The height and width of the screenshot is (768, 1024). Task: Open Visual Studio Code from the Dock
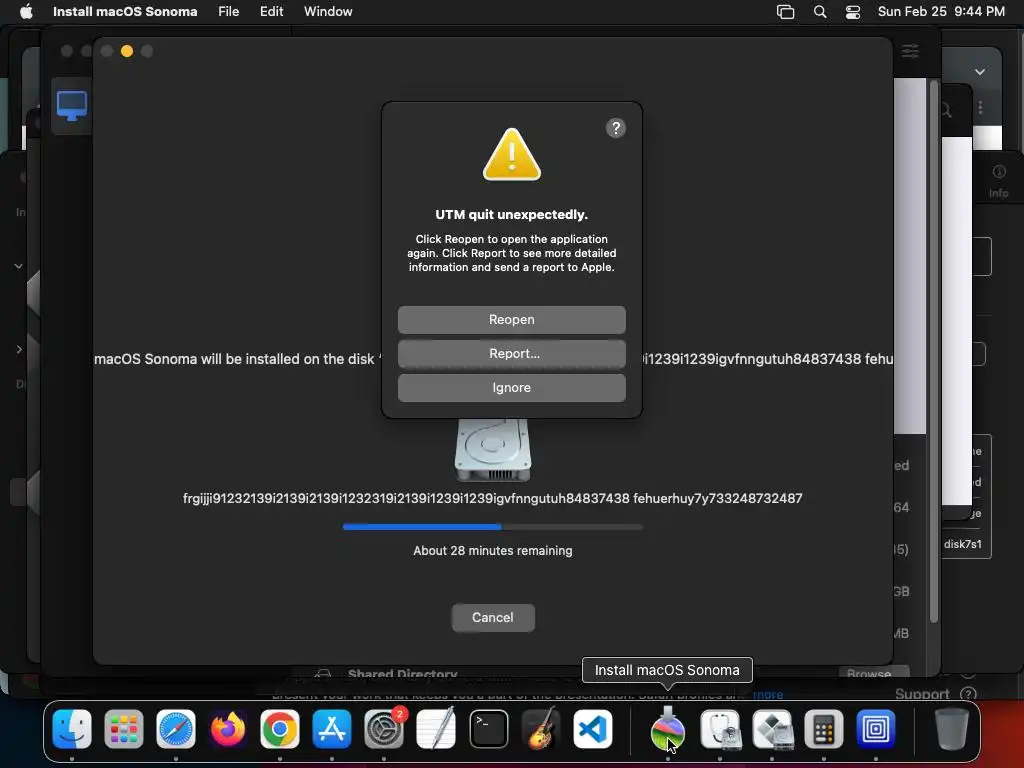click(592, 729)
